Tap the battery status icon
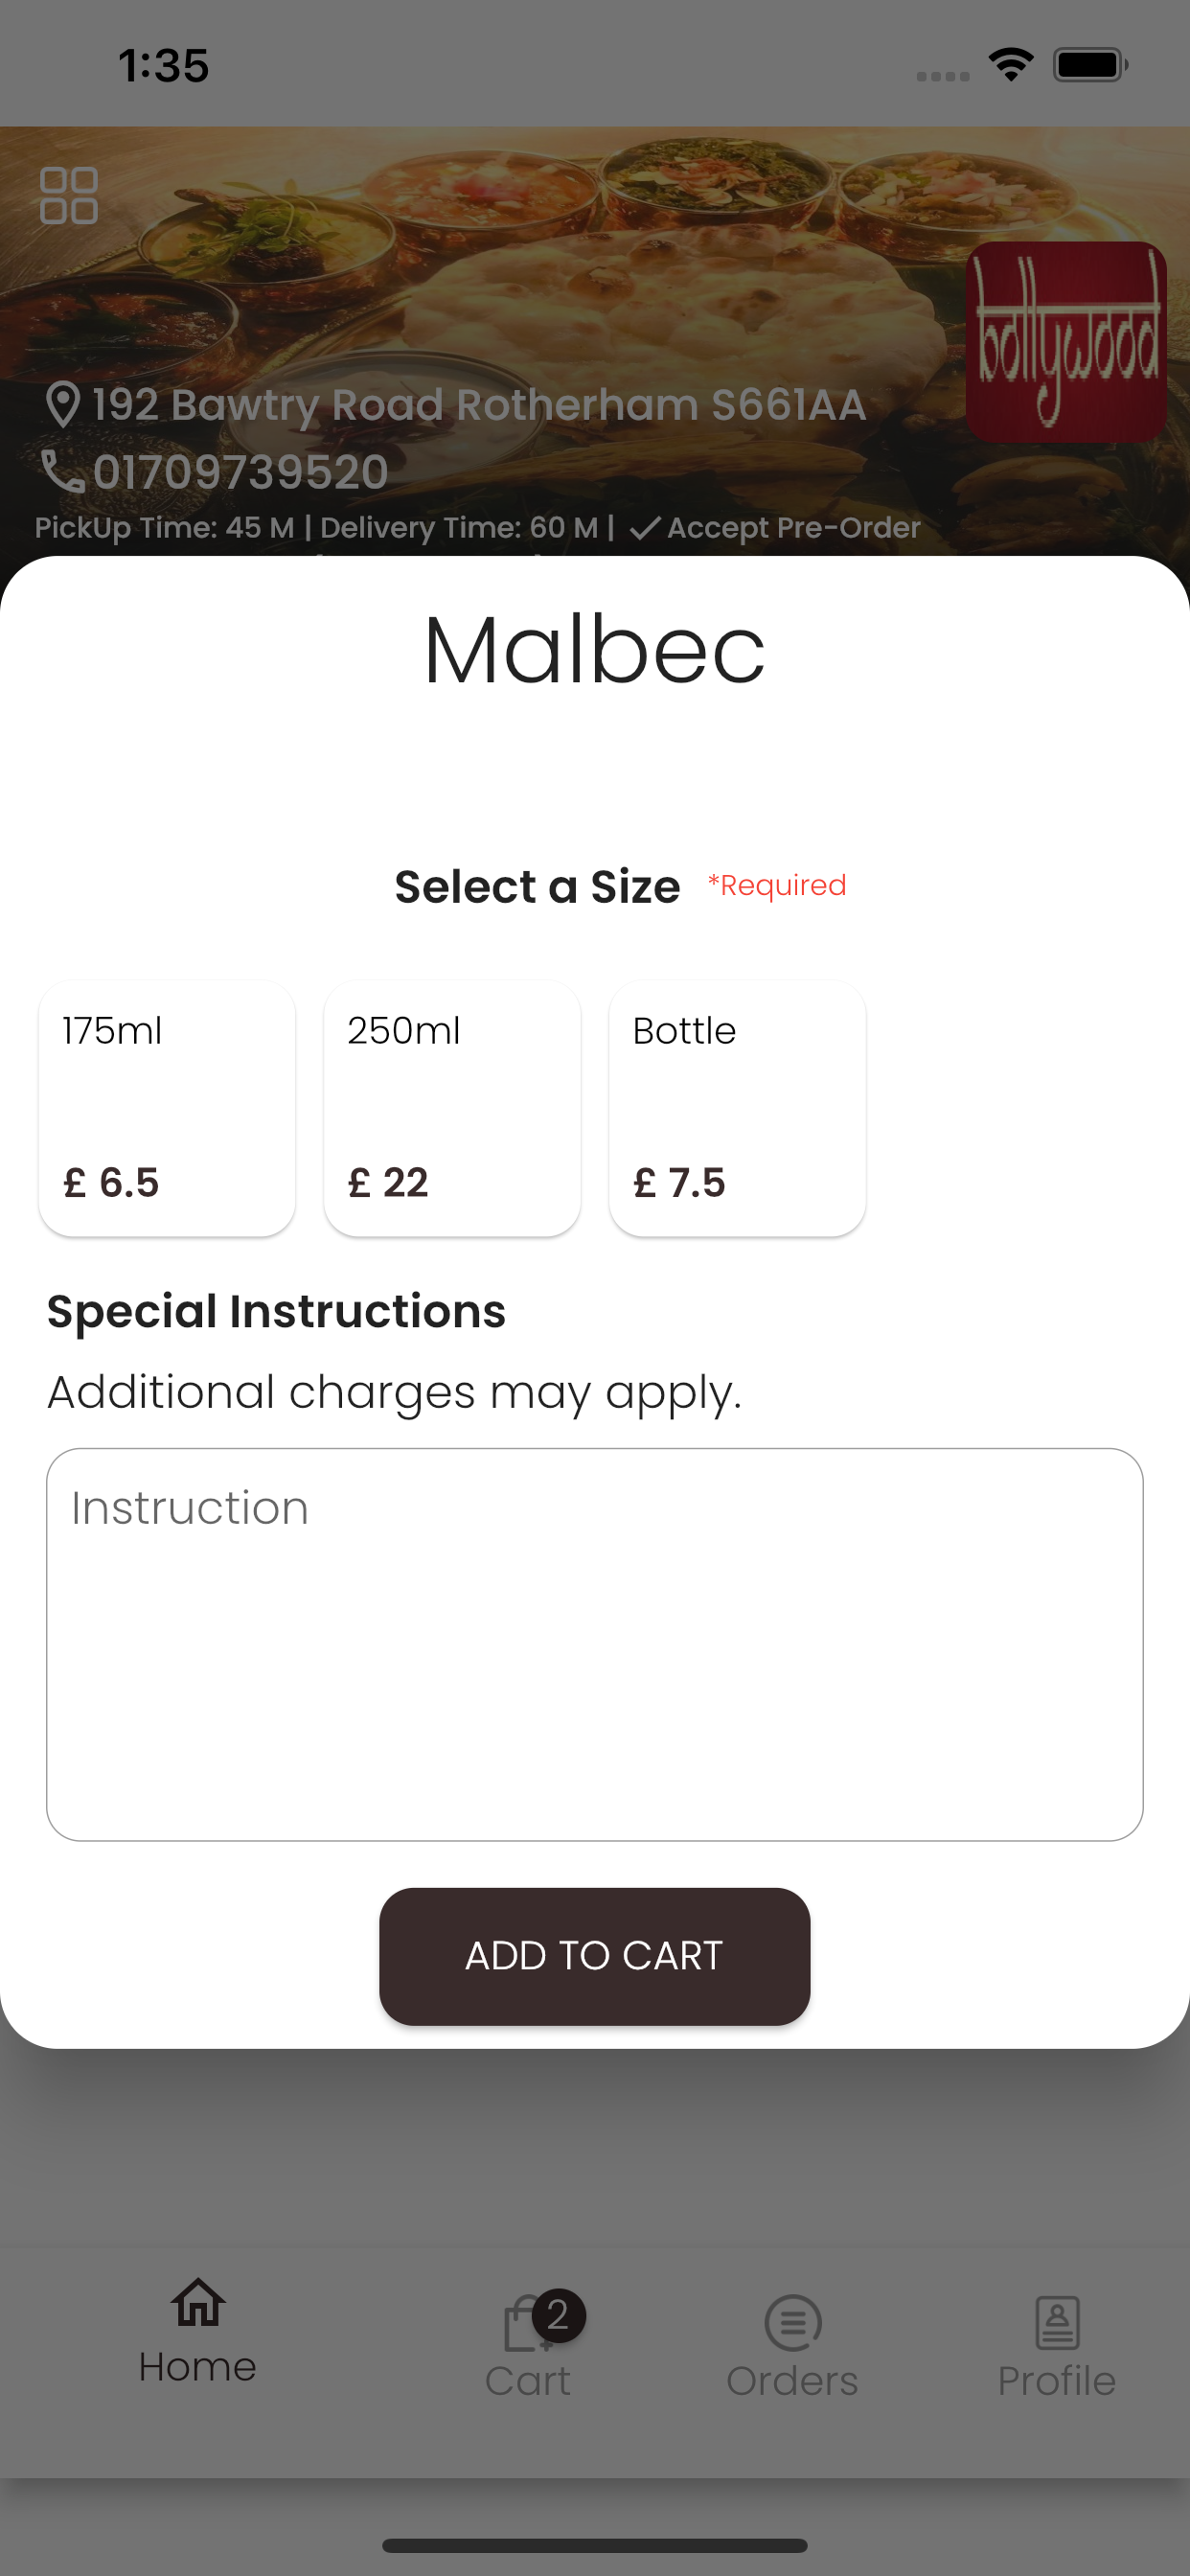The height and width of the screenshot is (2576, 1190). 1090,65
